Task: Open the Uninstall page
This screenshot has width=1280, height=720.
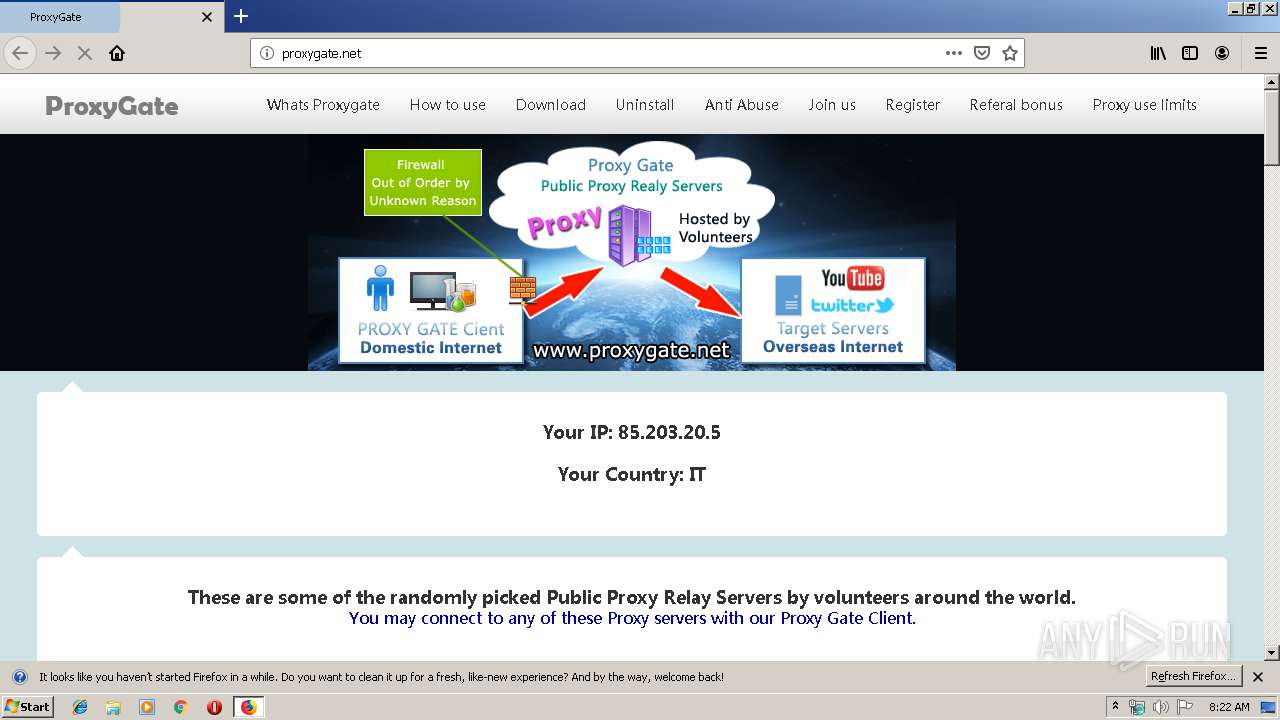Action: tap(645, 105)
